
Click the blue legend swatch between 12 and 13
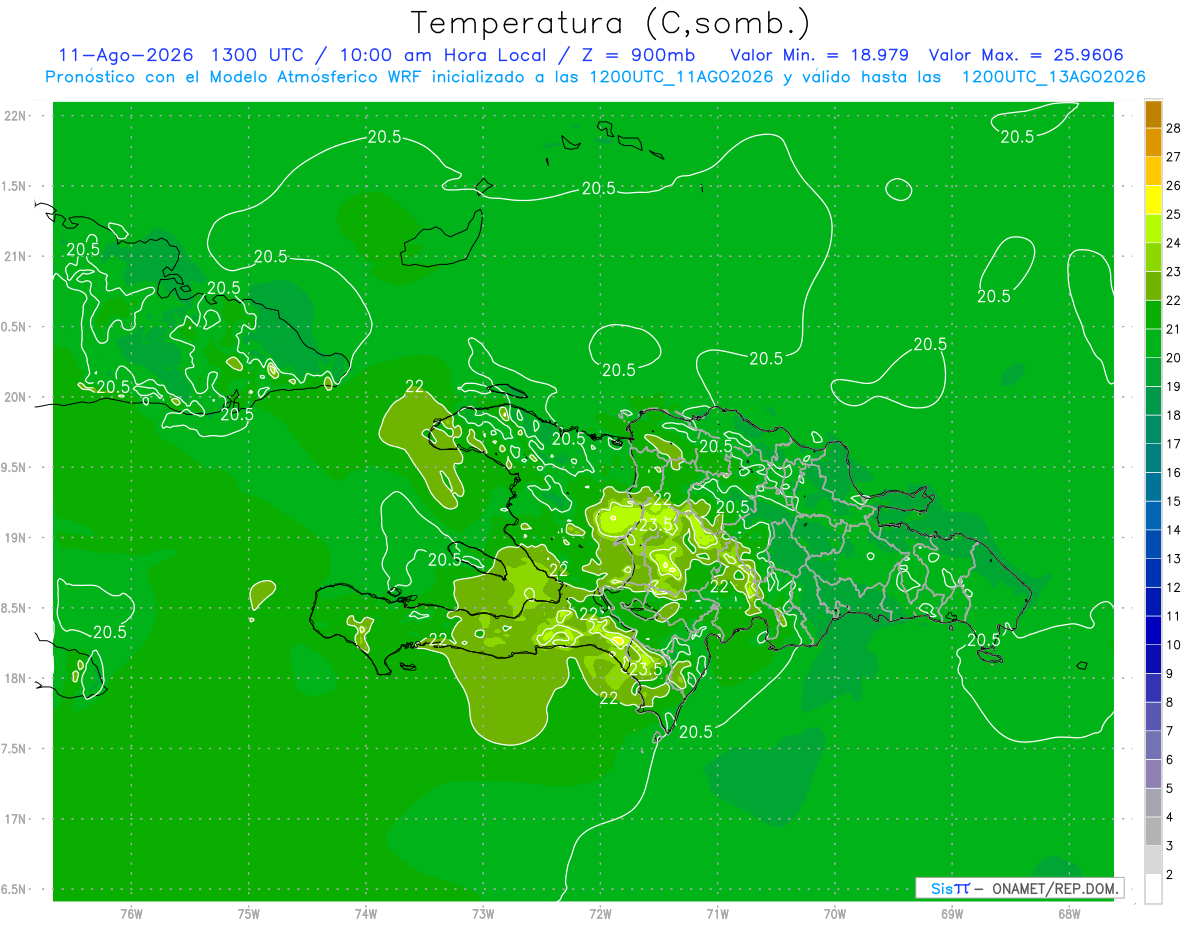click(x=1153, y=573)
